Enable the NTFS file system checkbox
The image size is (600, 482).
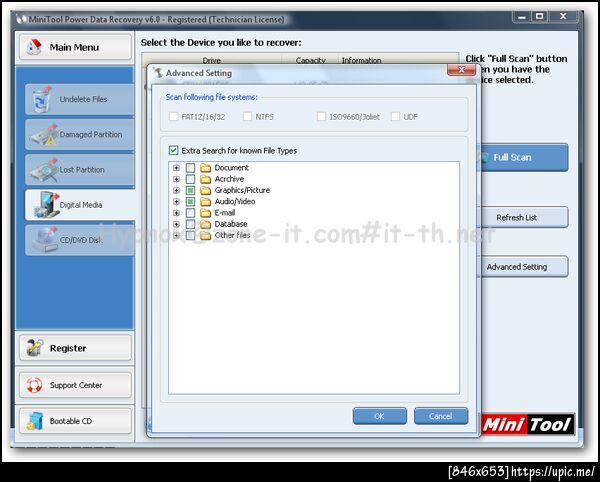pos(248,116)
